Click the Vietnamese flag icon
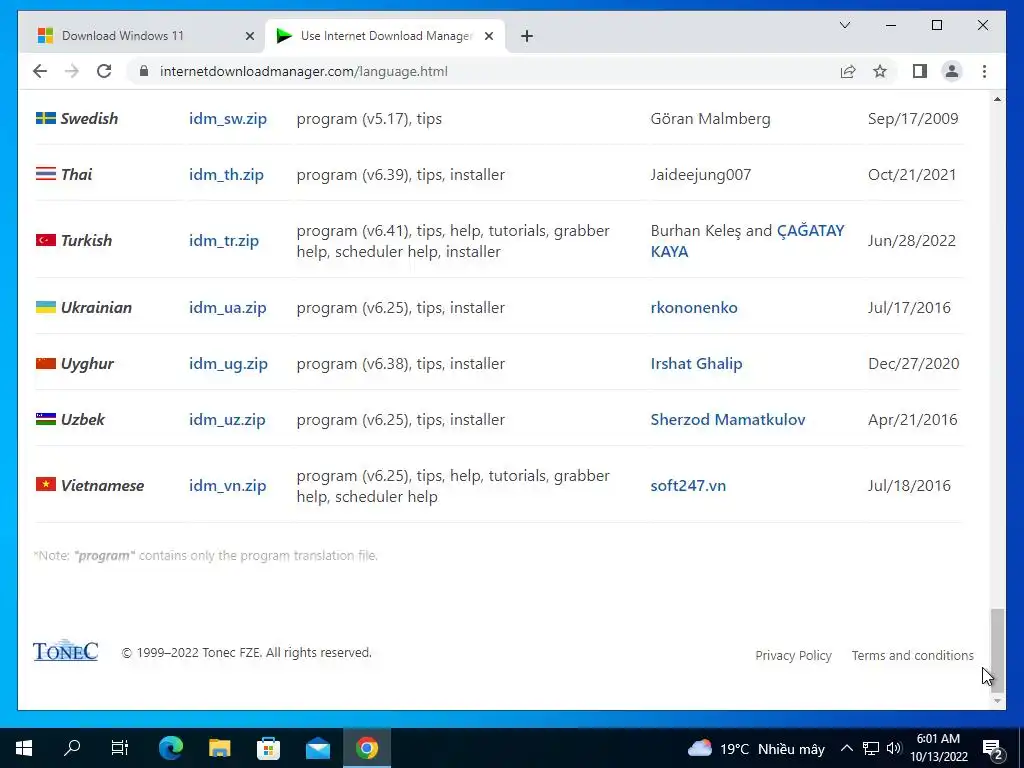The width and height of the screenshot is (1024, 768). 46,485
